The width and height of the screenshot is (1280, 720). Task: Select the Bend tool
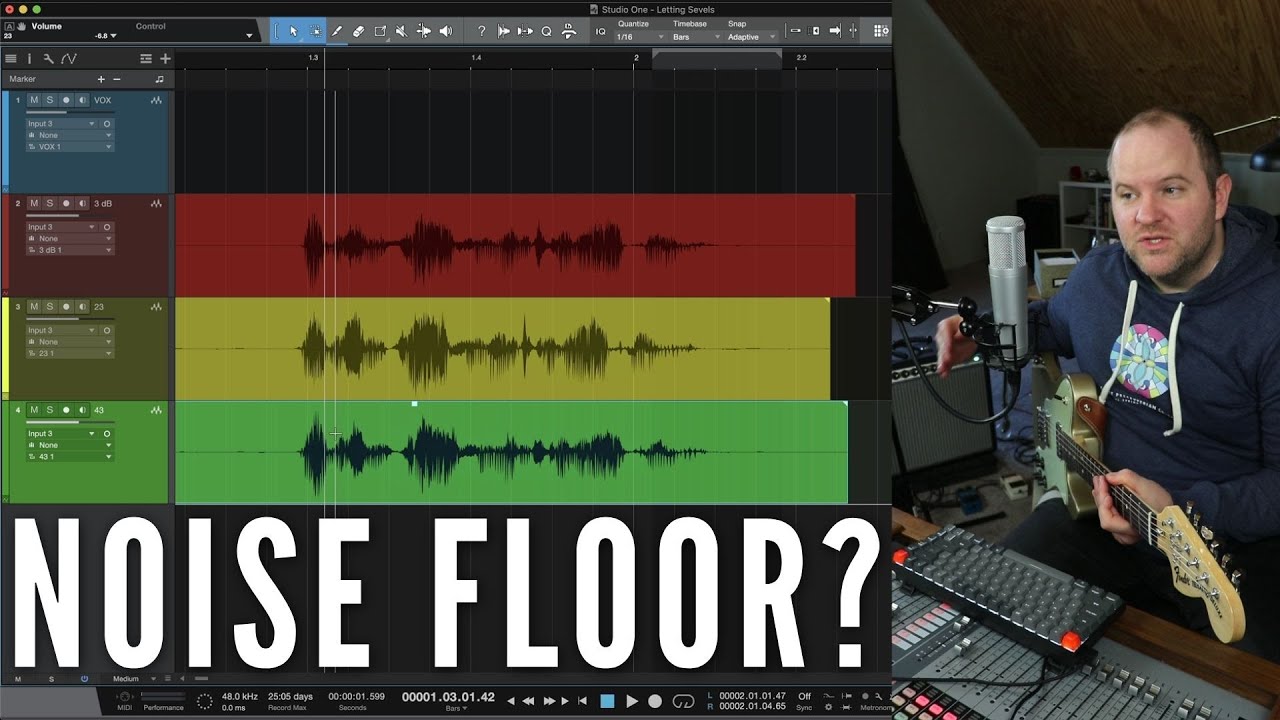click(x=423, y=31)
